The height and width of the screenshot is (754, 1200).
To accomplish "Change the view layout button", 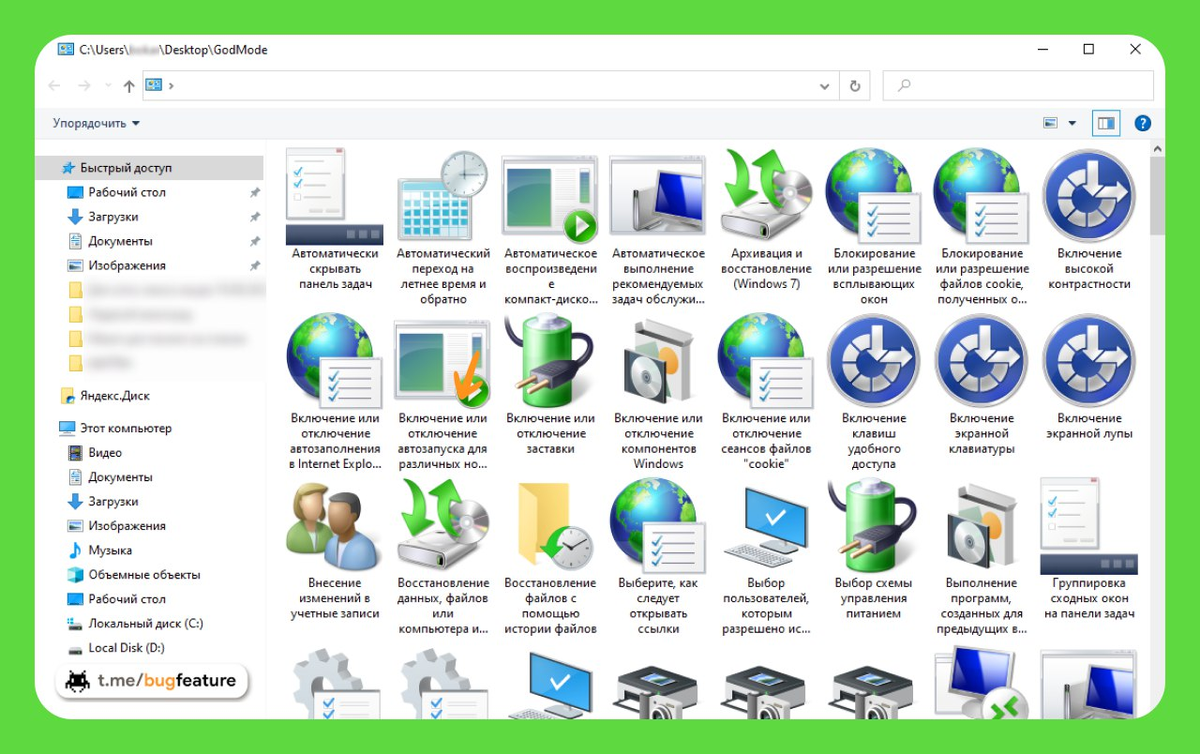I will [x=1050, y=123].
